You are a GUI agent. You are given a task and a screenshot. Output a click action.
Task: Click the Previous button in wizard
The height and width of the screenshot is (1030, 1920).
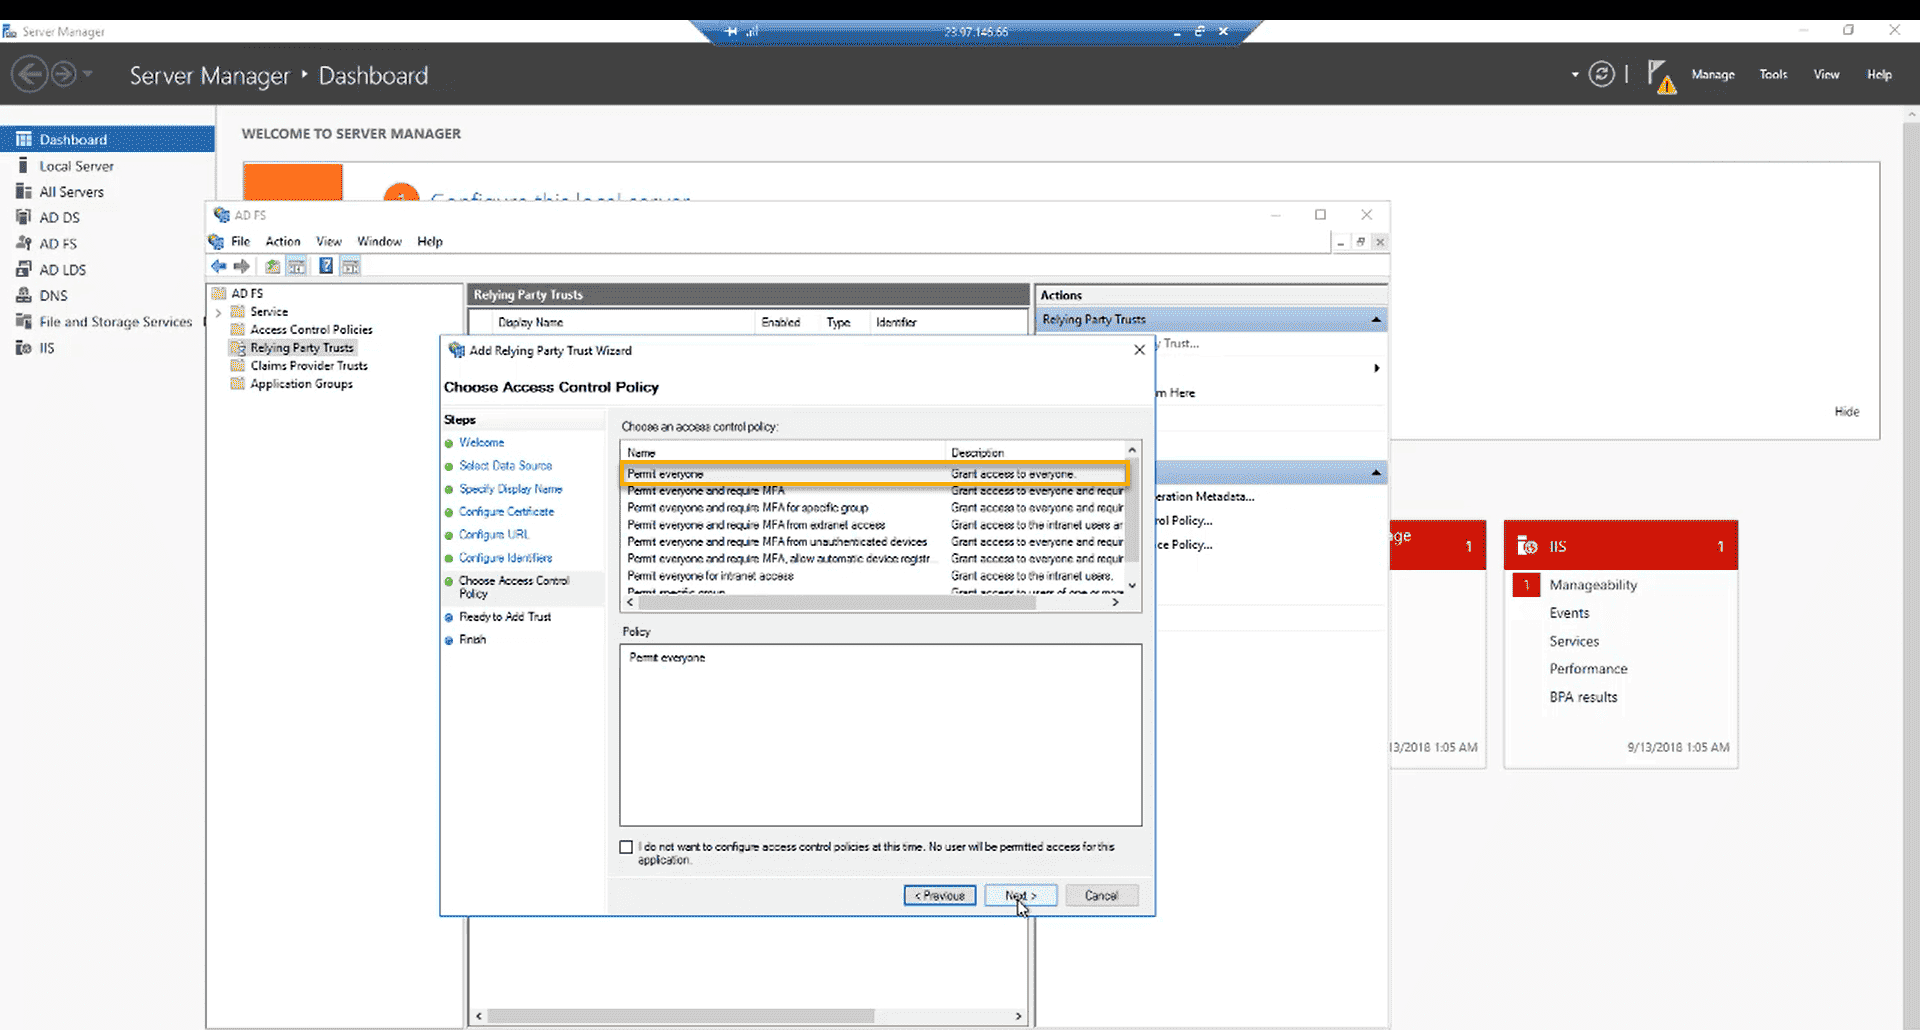click(x=939, y=896)
